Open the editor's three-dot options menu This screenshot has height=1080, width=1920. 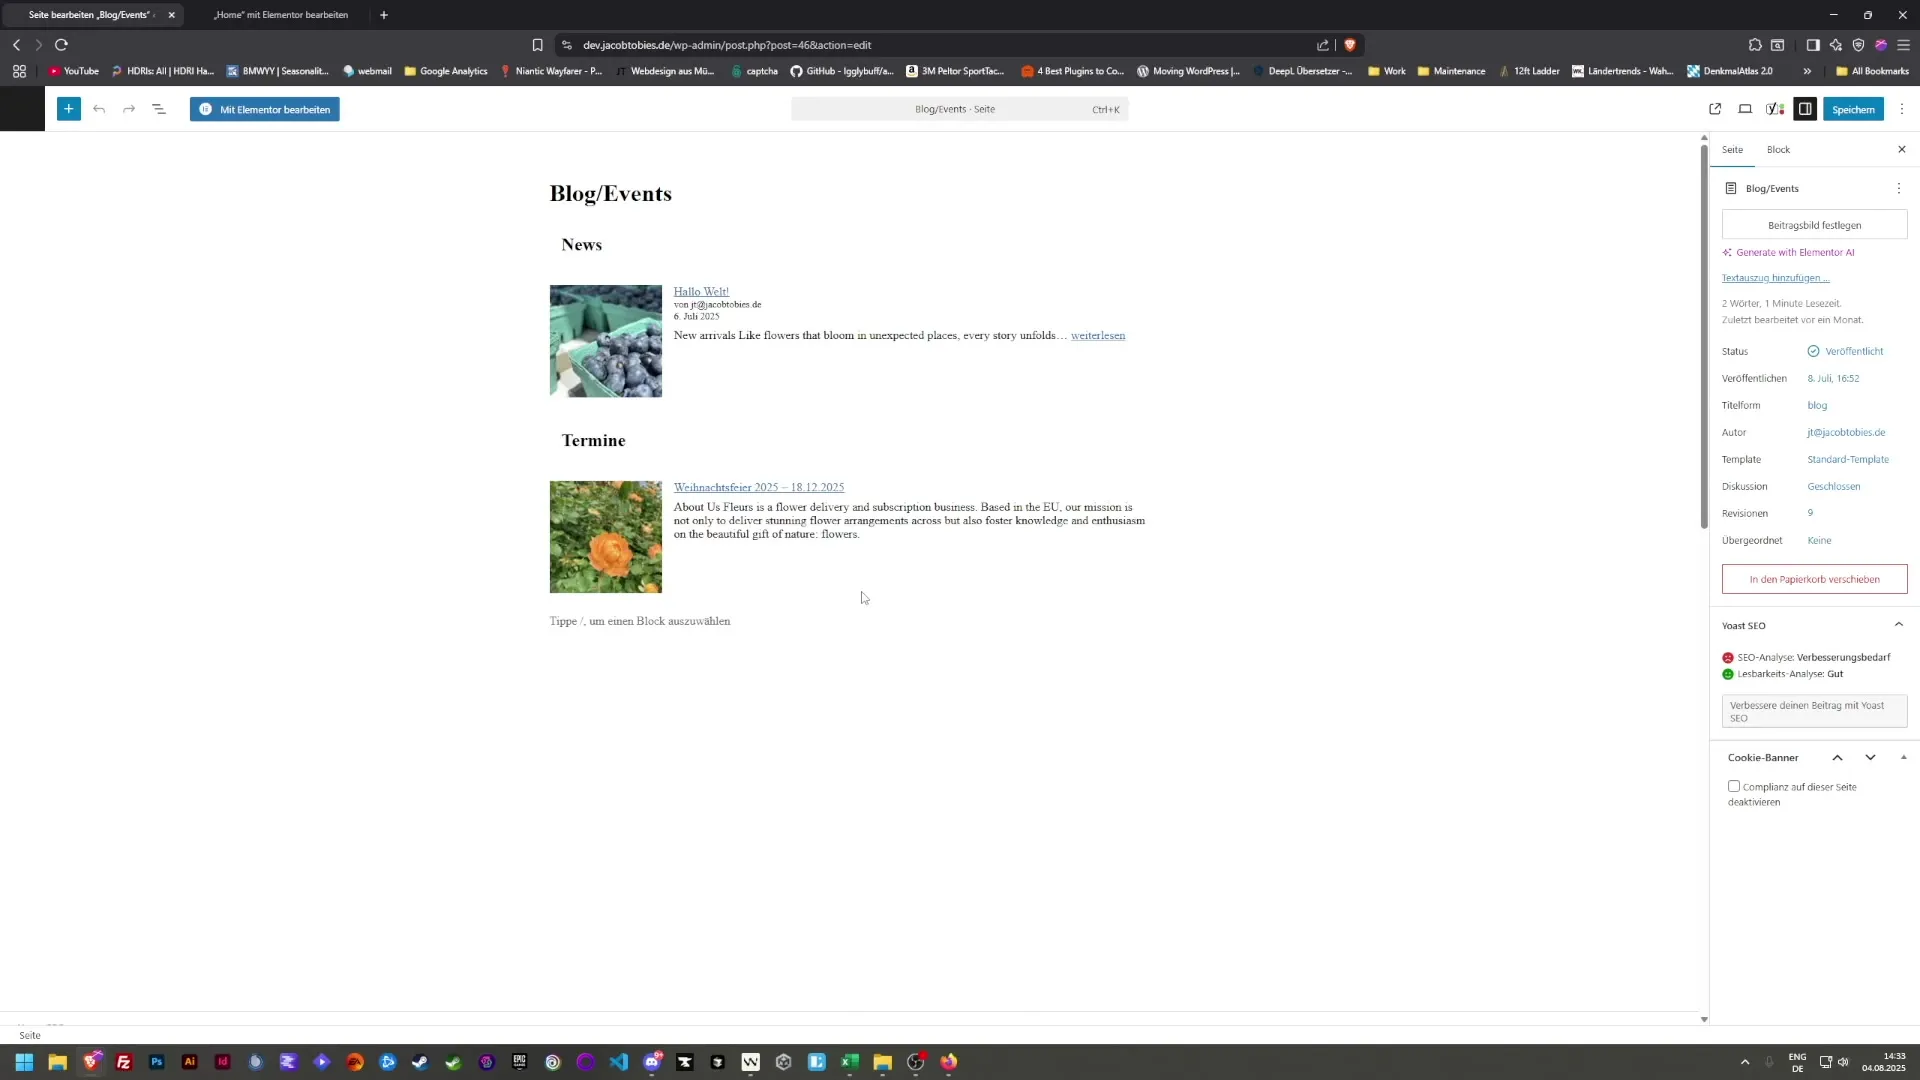click(1901, 109)
